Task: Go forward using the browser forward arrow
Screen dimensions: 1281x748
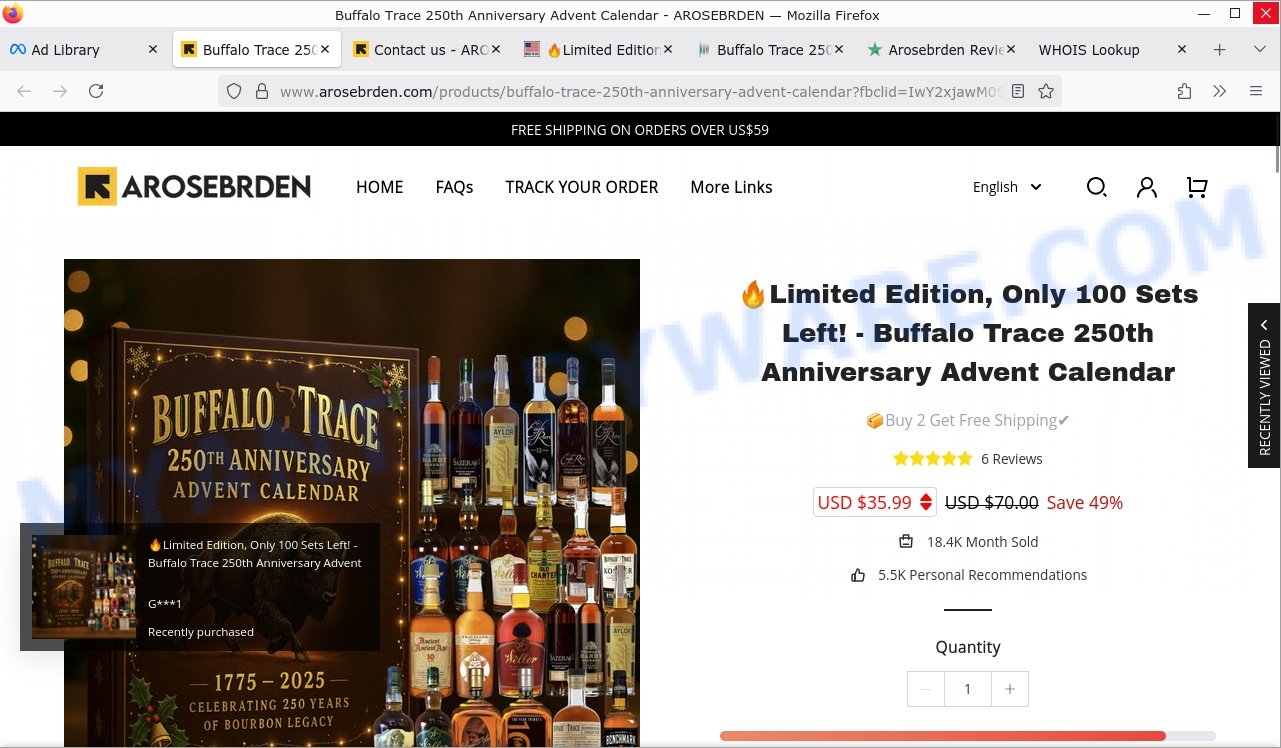Action: [60, 91]
